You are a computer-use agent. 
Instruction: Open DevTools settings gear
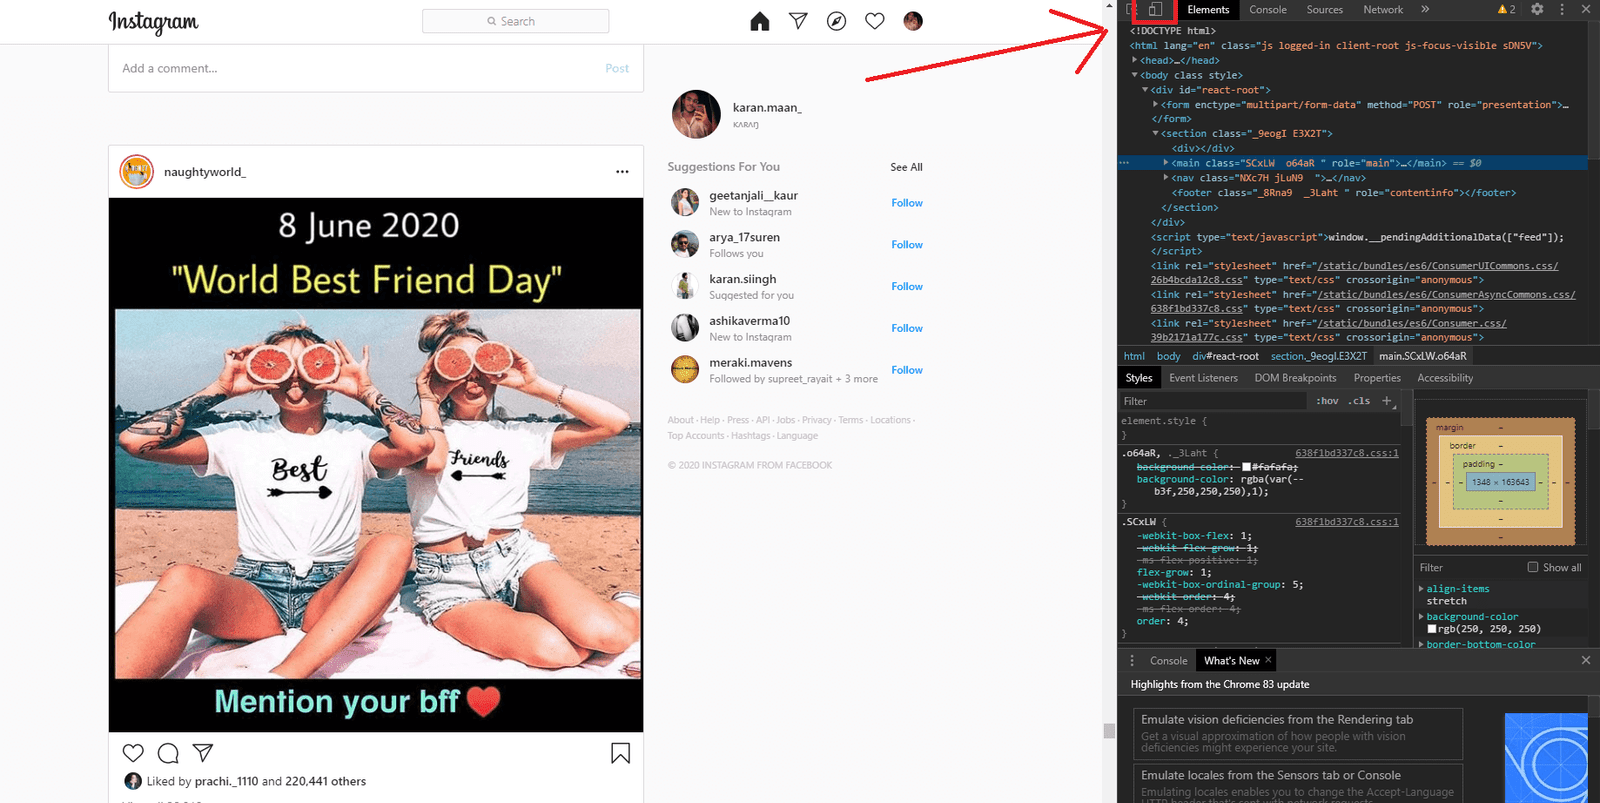click(x=1537, y=9)
